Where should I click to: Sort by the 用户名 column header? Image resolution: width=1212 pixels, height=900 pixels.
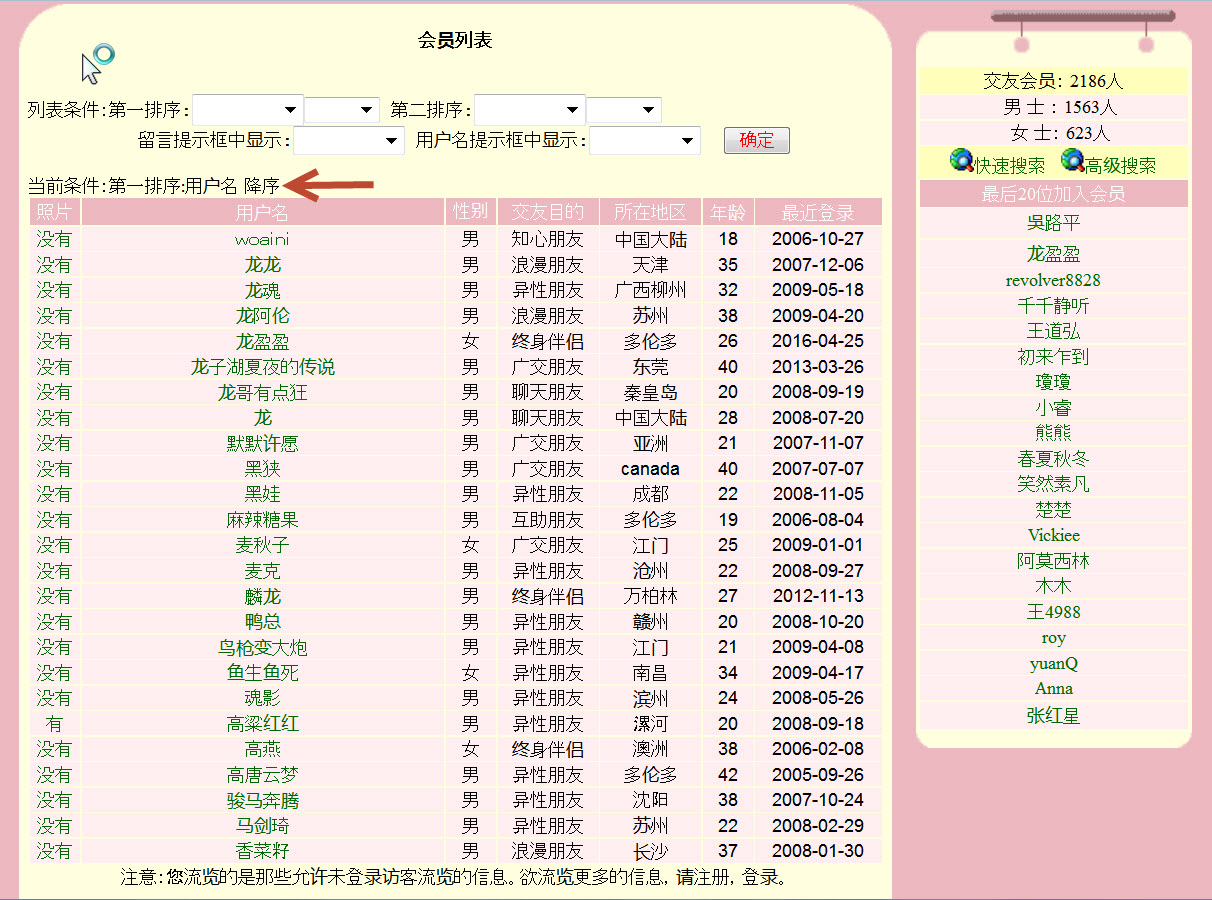(262, 212)
